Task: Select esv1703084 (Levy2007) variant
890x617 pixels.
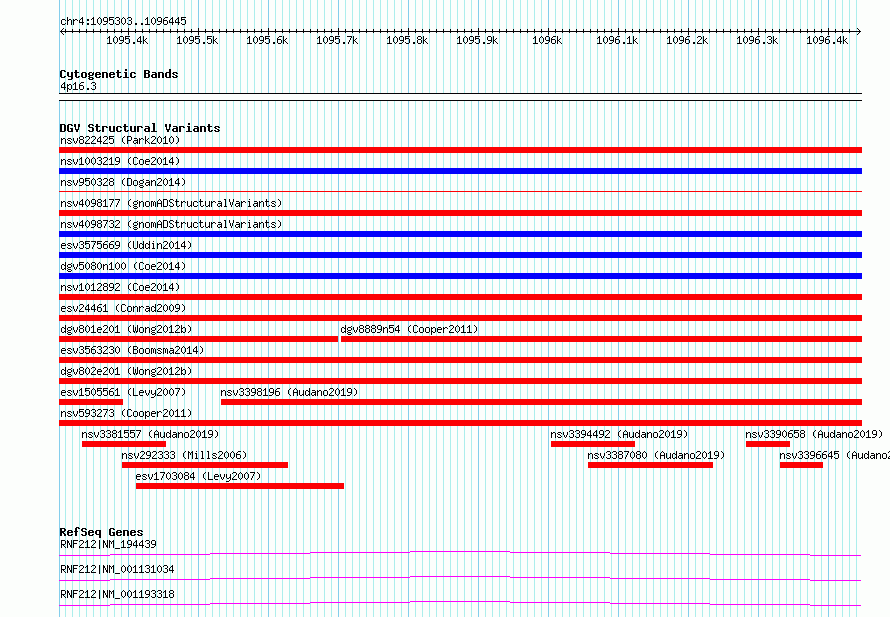Action: (198, 476)
